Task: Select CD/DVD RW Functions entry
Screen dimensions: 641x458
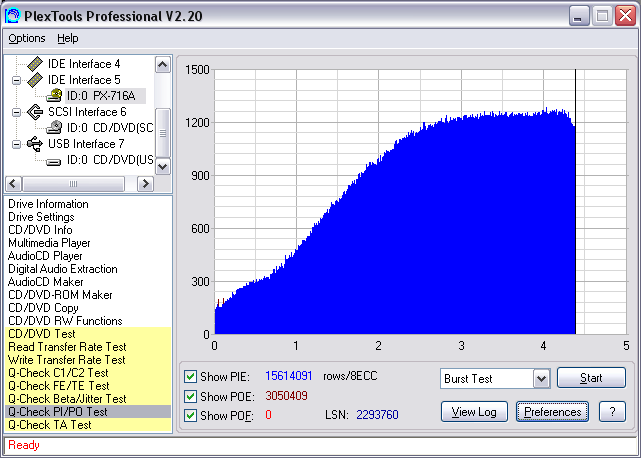Action: coord(65,321)
